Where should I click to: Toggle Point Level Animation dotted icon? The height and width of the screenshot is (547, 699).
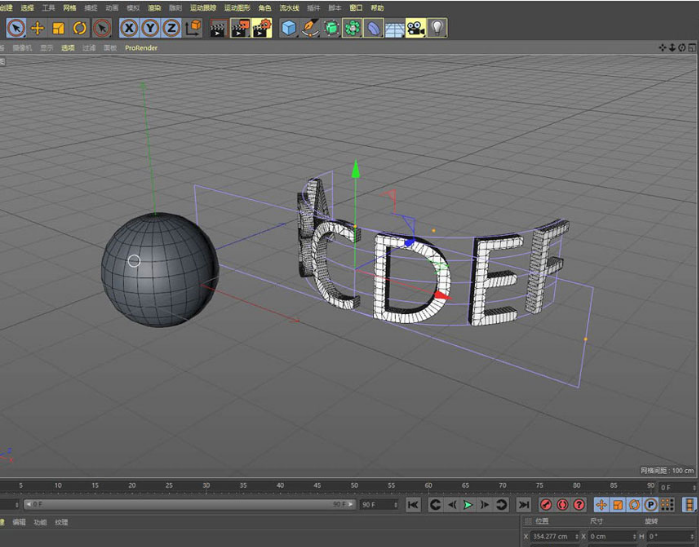667,505
